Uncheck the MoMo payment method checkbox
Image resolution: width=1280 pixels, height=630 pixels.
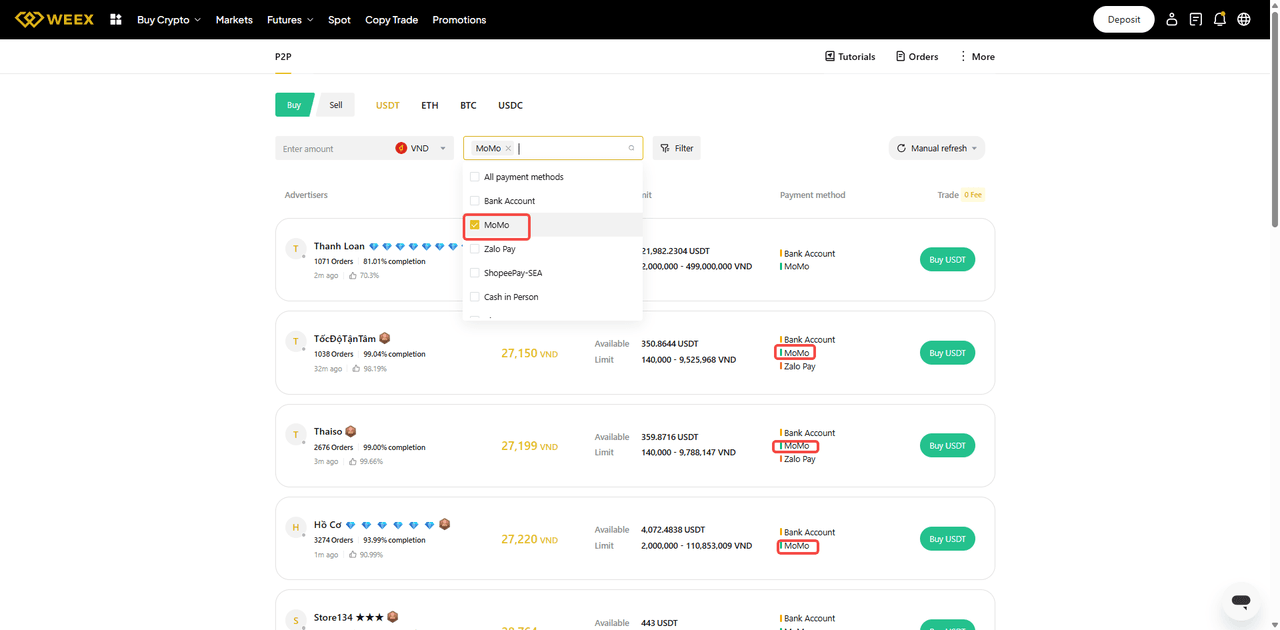pyautogui.click(x=475, y=225)
